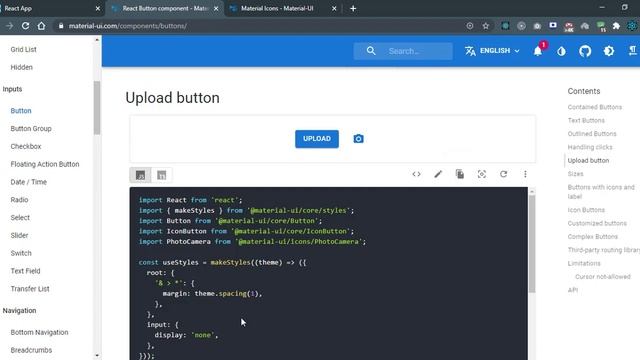640x360 pixels.
Task: Switch to React App tab
Action: (x=51, y=8)
